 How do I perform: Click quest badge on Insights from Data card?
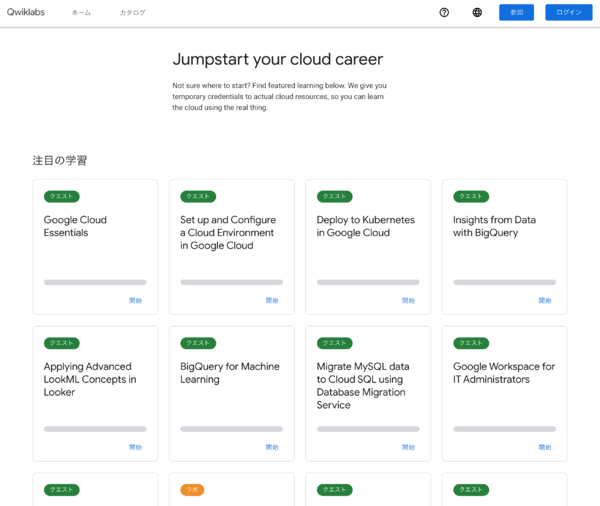tap(471, 196)
